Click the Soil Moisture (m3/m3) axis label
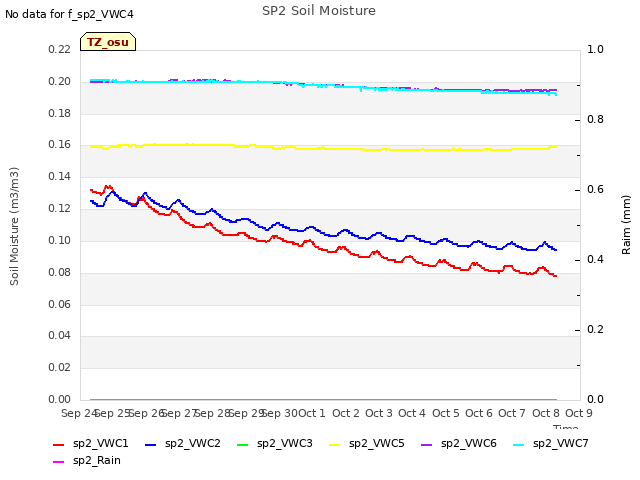 coord(14,226)
